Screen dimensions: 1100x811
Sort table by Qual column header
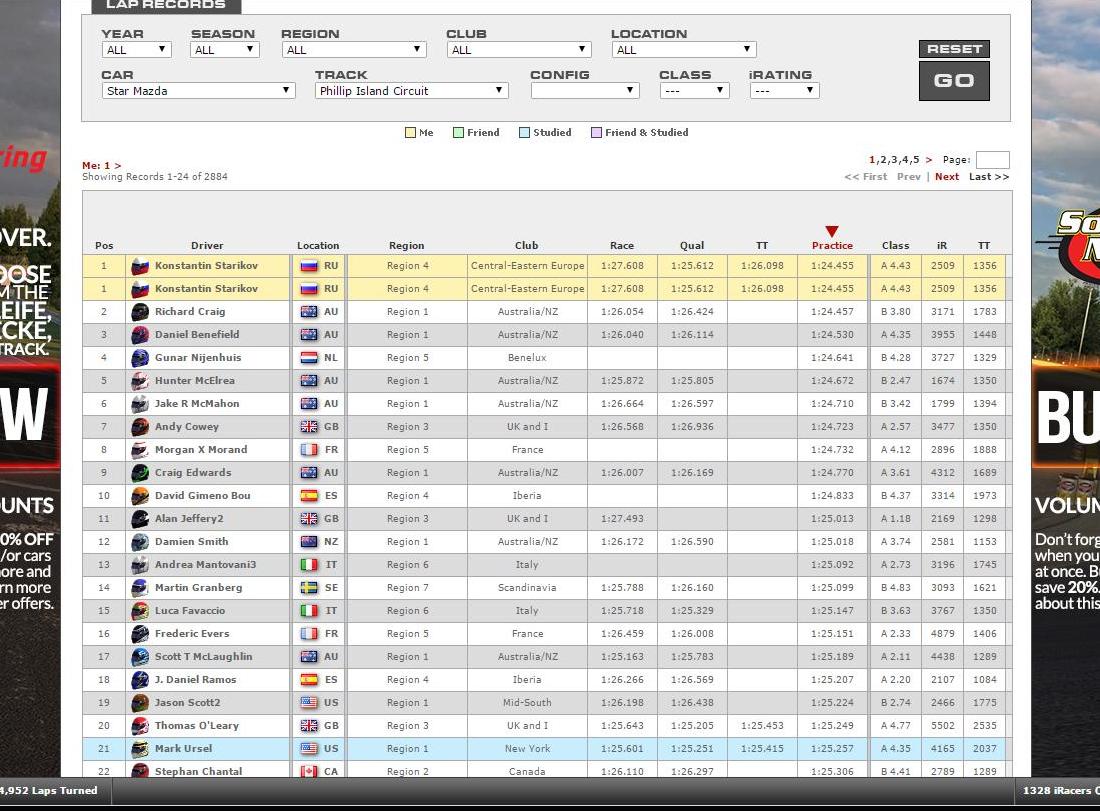coord(692,246)
